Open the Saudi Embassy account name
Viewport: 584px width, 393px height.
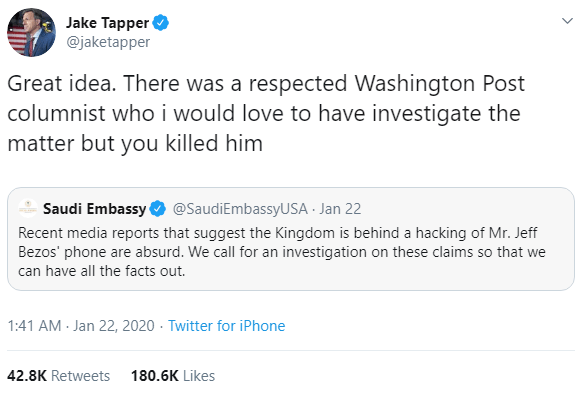click(x=94, y=209)
